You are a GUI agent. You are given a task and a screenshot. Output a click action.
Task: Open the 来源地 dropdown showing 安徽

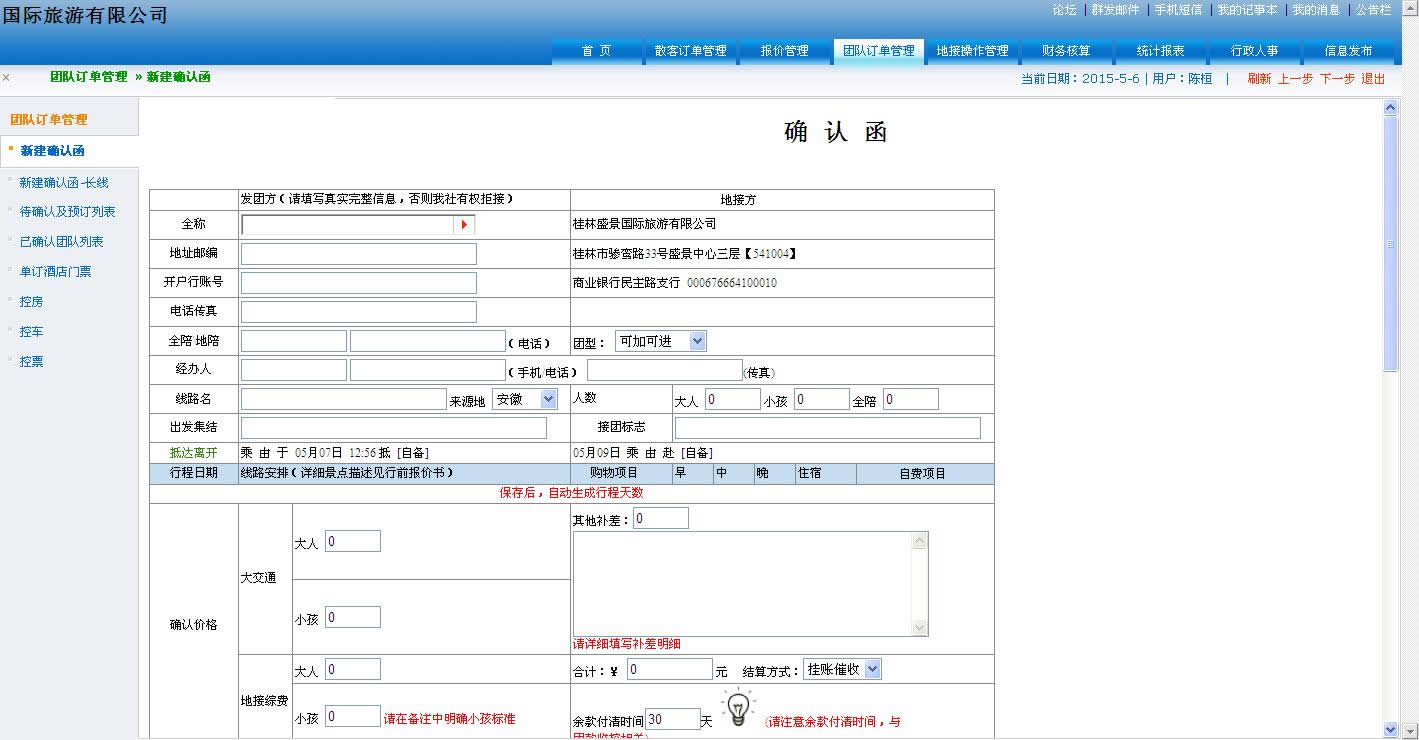[525, 399]
